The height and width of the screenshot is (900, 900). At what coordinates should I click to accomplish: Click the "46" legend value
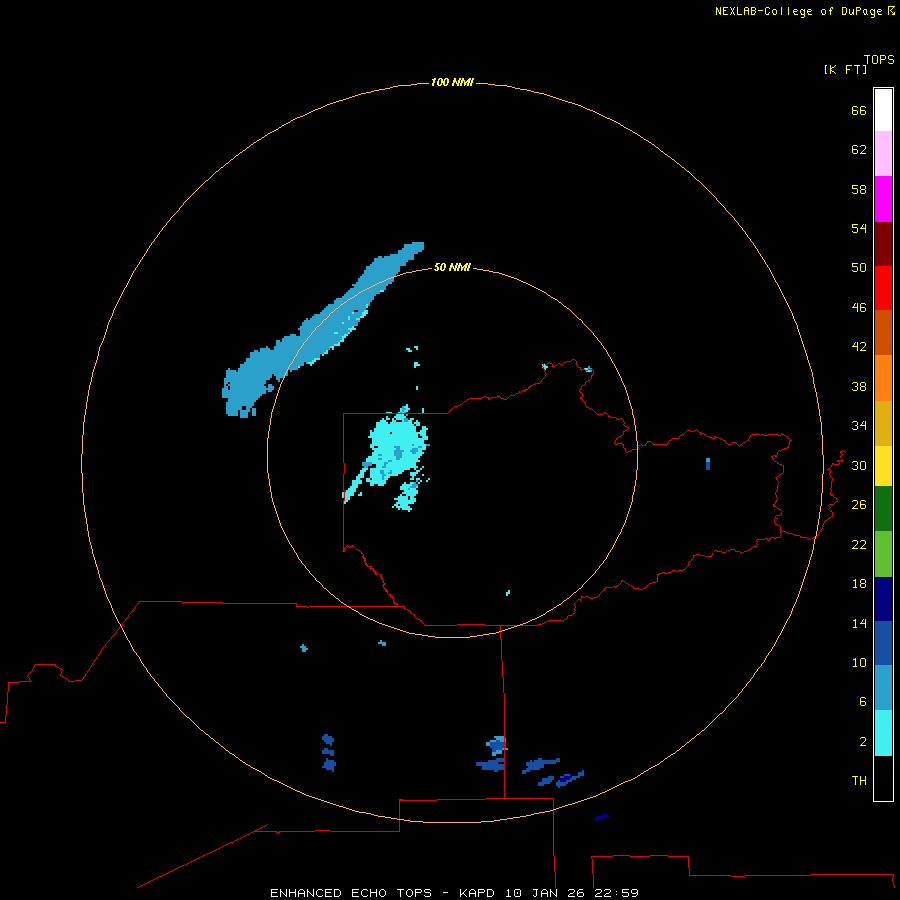pyautogui.click(x=859, y=308)
